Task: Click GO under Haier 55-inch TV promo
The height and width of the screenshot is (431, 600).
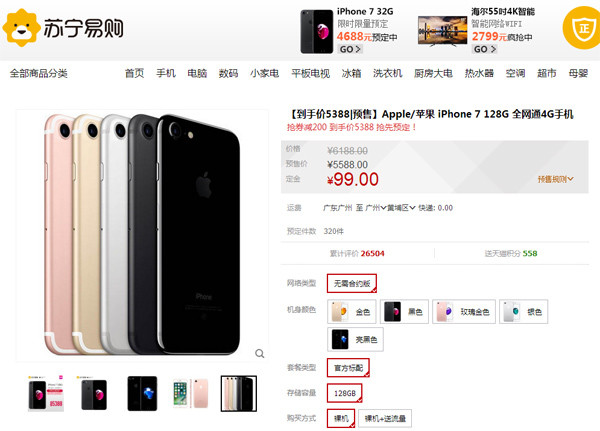Action: pos(484,49)
